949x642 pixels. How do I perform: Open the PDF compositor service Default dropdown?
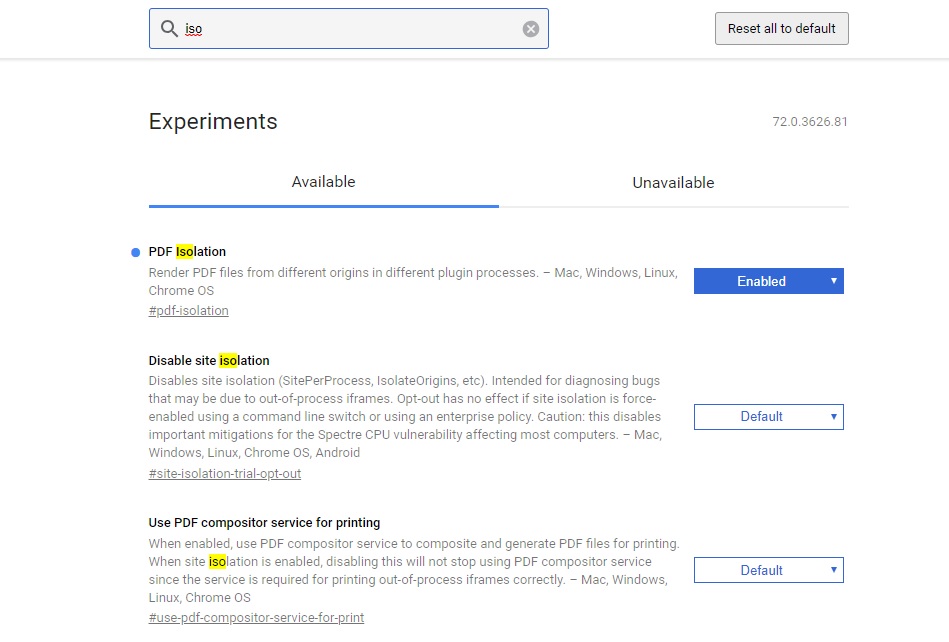coord(768,570)
